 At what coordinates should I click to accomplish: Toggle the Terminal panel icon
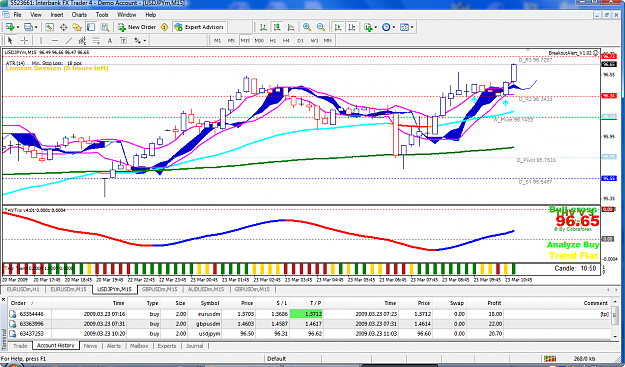[91, 27]
